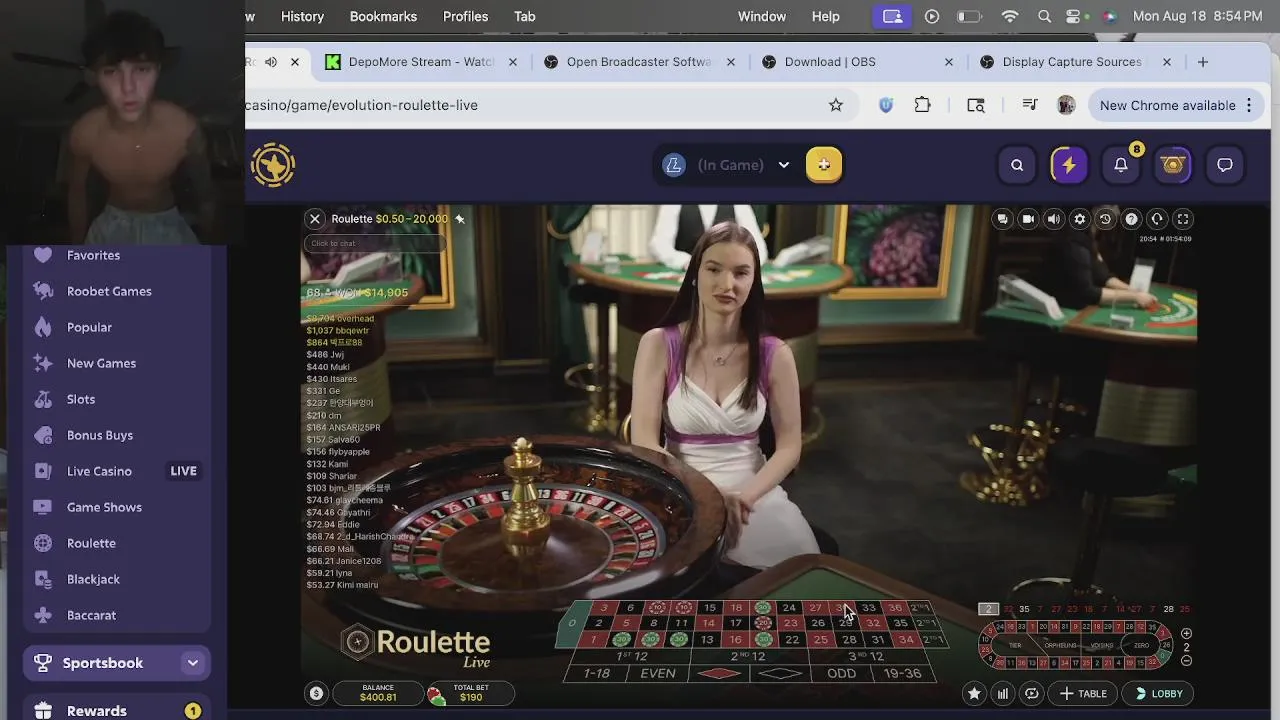This screenshot has width=1280, height=720.
Task: Bet on EVEN on the table
Action: [658, 673]
